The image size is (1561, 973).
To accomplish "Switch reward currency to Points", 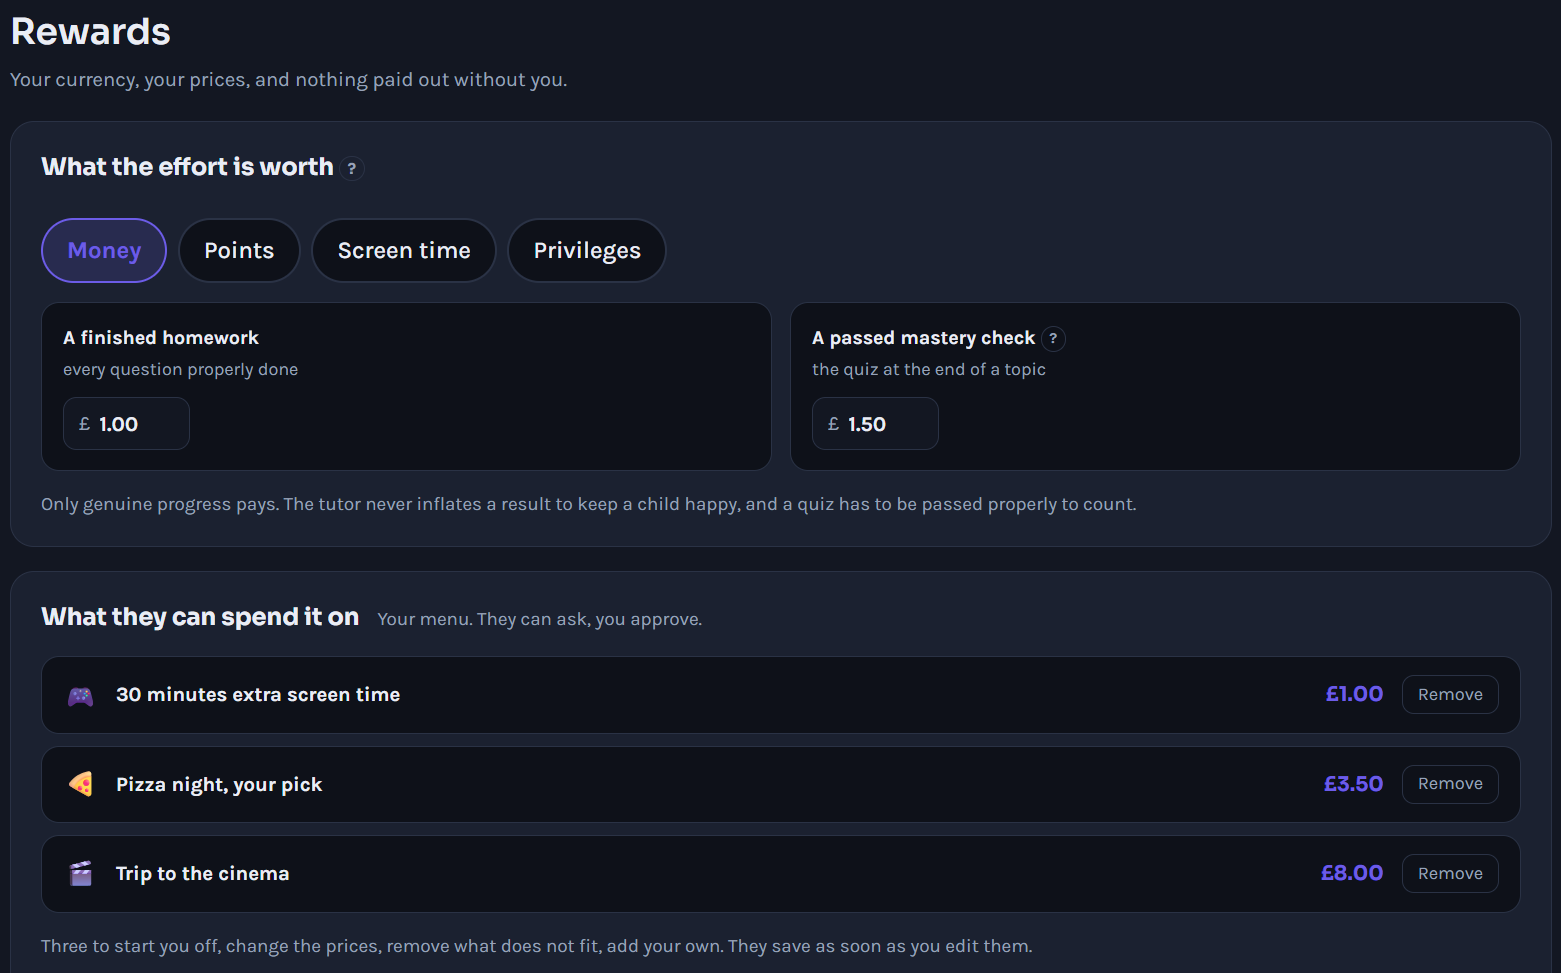I will [239, 251].
